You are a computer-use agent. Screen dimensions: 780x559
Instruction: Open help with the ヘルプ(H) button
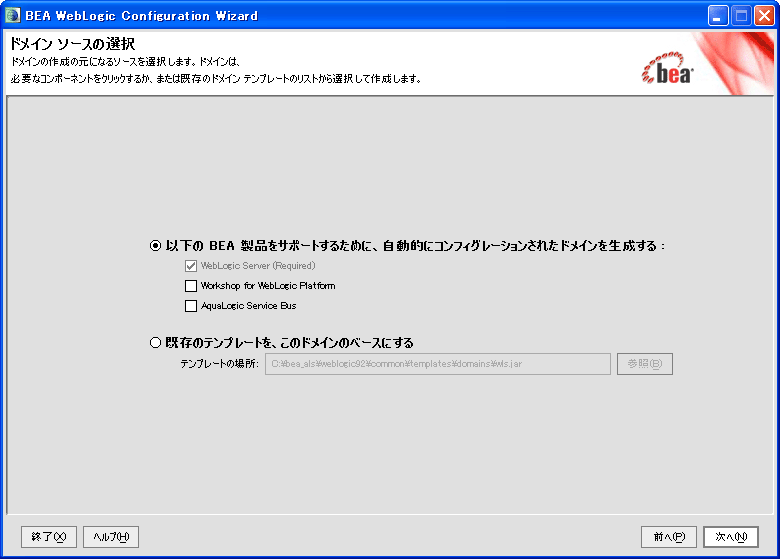click(111, 537)
